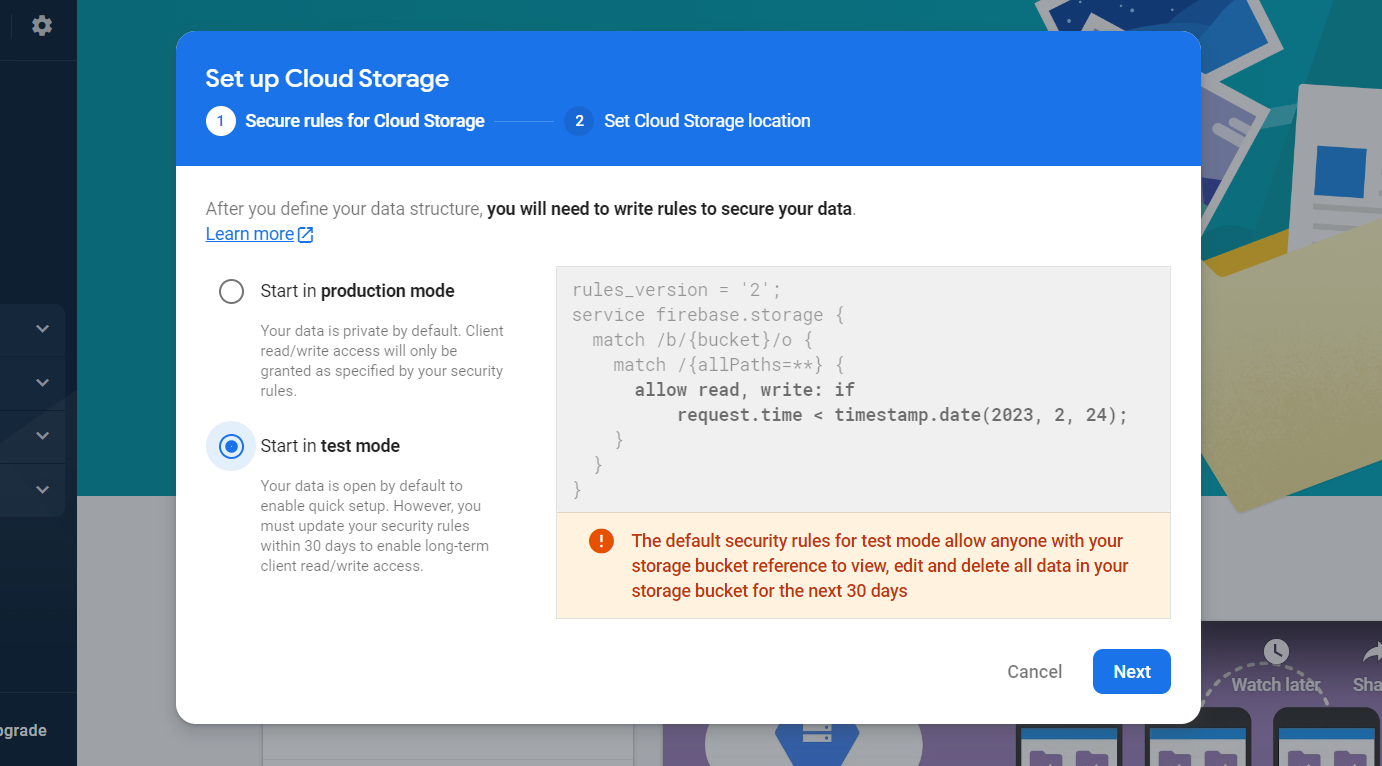This screenshot has width=1382, height=766.
Task: Click the external link icon beside Learn more
Action: tap(306, 235)
